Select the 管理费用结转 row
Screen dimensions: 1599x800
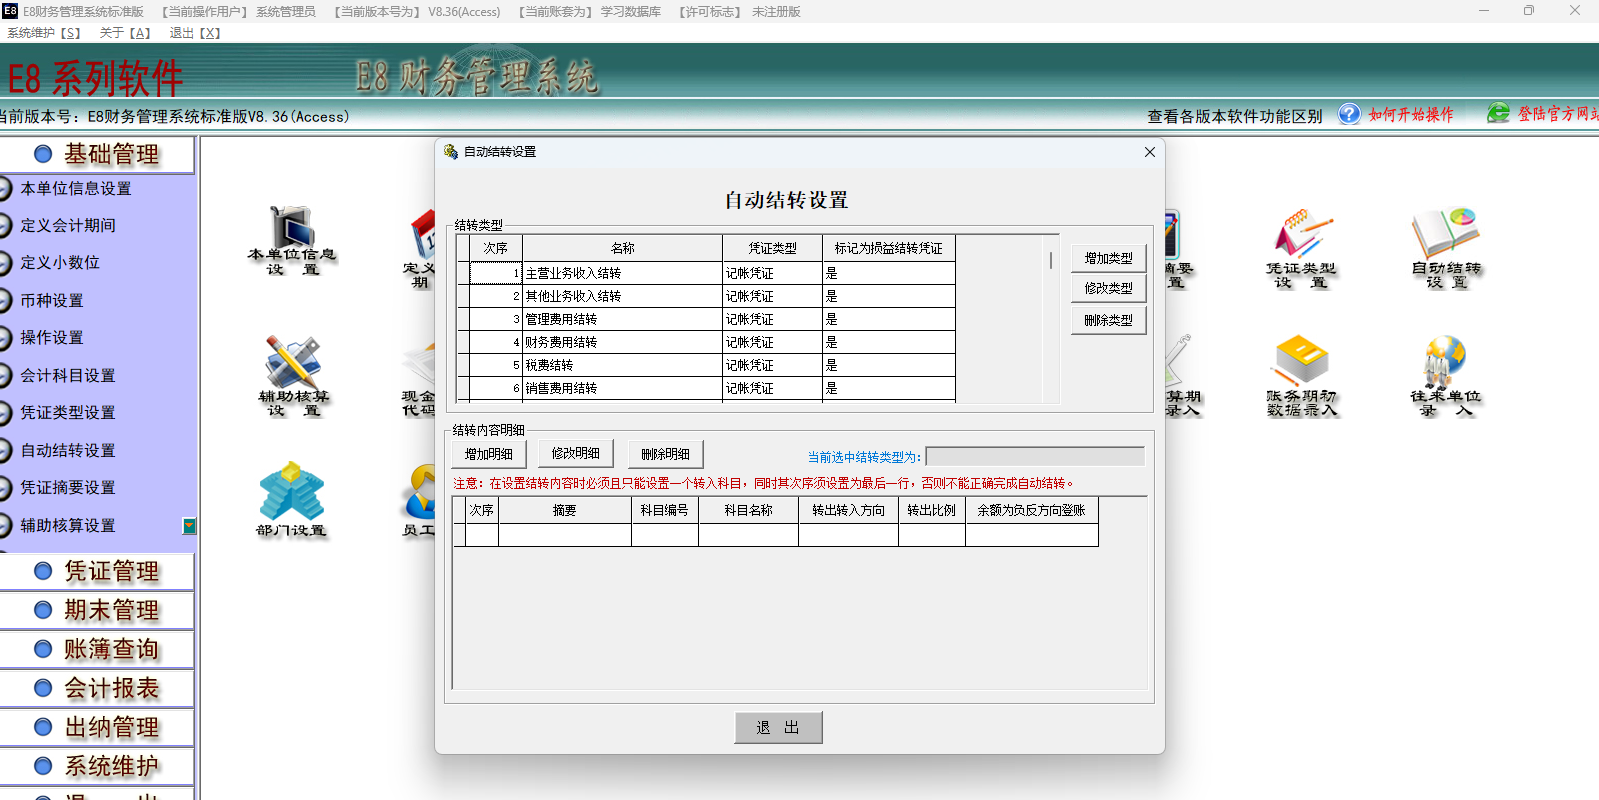tap(620, 319)
